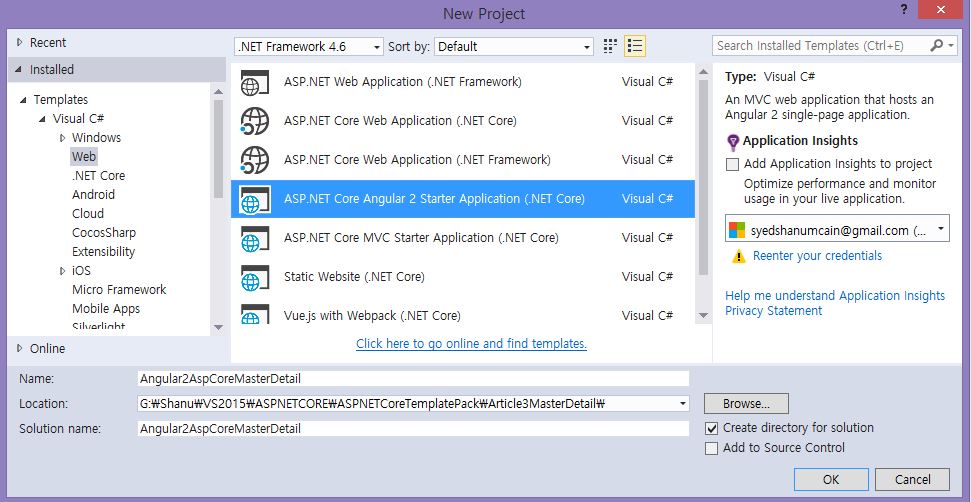971x502 pixels.
Task: Click the credentials warning triangle icon
Action: 738,256
